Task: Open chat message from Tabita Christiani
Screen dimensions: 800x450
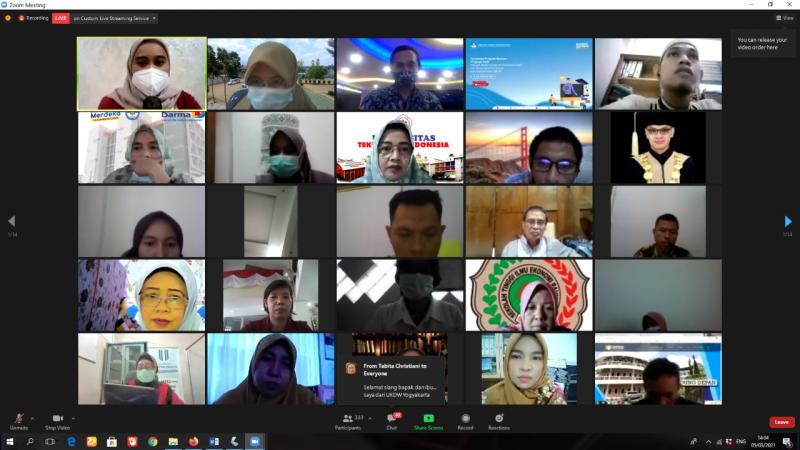Action: click(x=390, y=375)
